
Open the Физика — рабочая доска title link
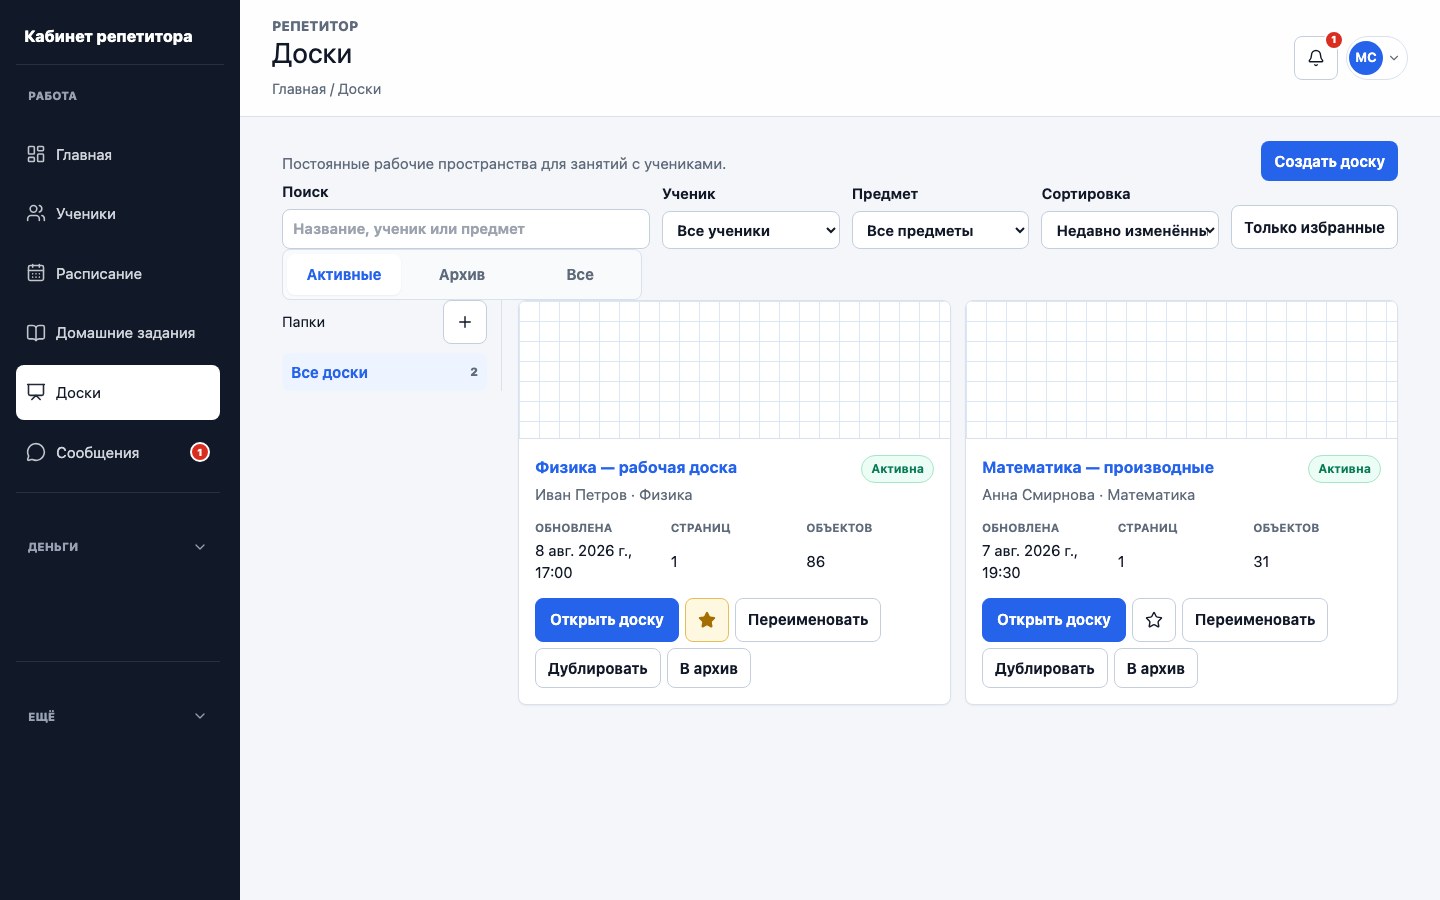[x=636, y=467]
